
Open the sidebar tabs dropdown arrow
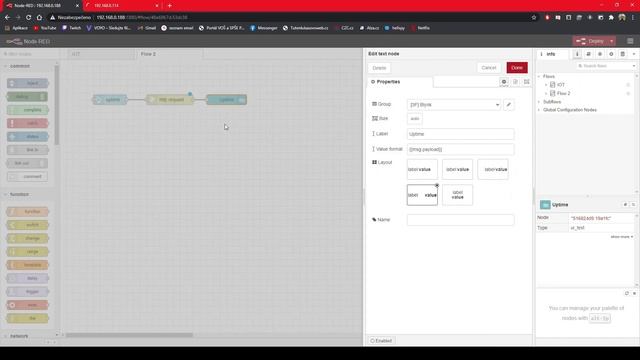click(x=634, y=54)
